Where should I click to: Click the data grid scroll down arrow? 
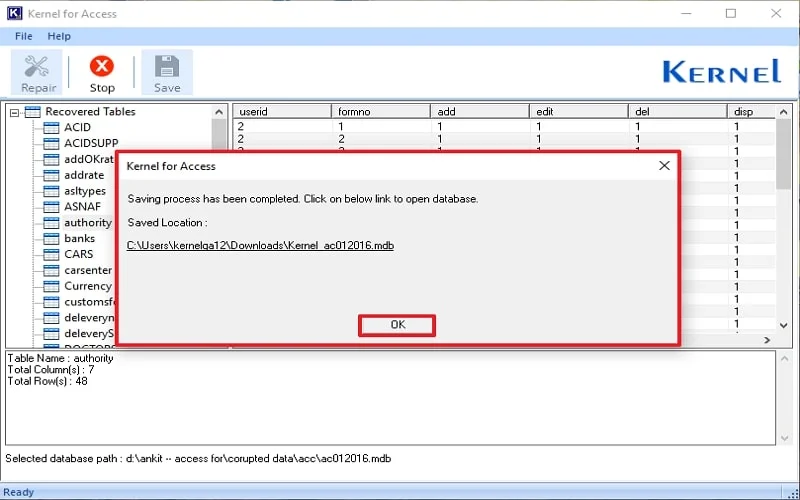click(x=784, y=325)
